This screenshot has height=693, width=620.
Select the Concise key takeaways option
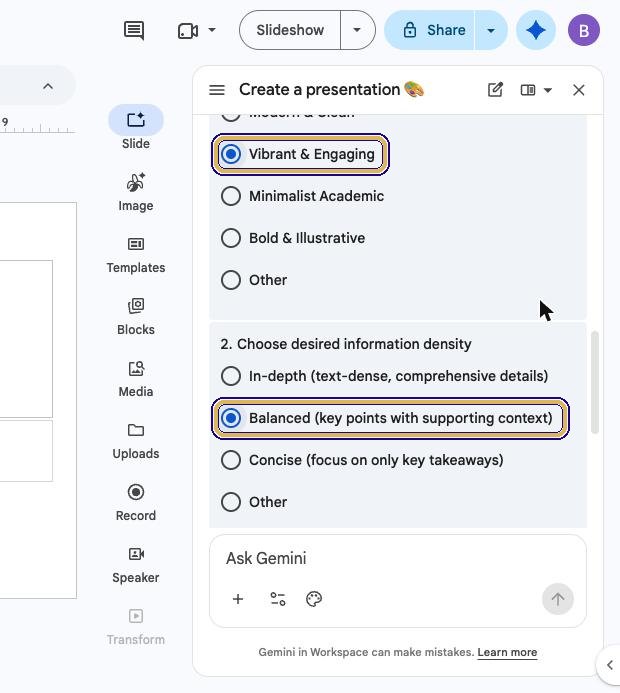coord(362,460)
